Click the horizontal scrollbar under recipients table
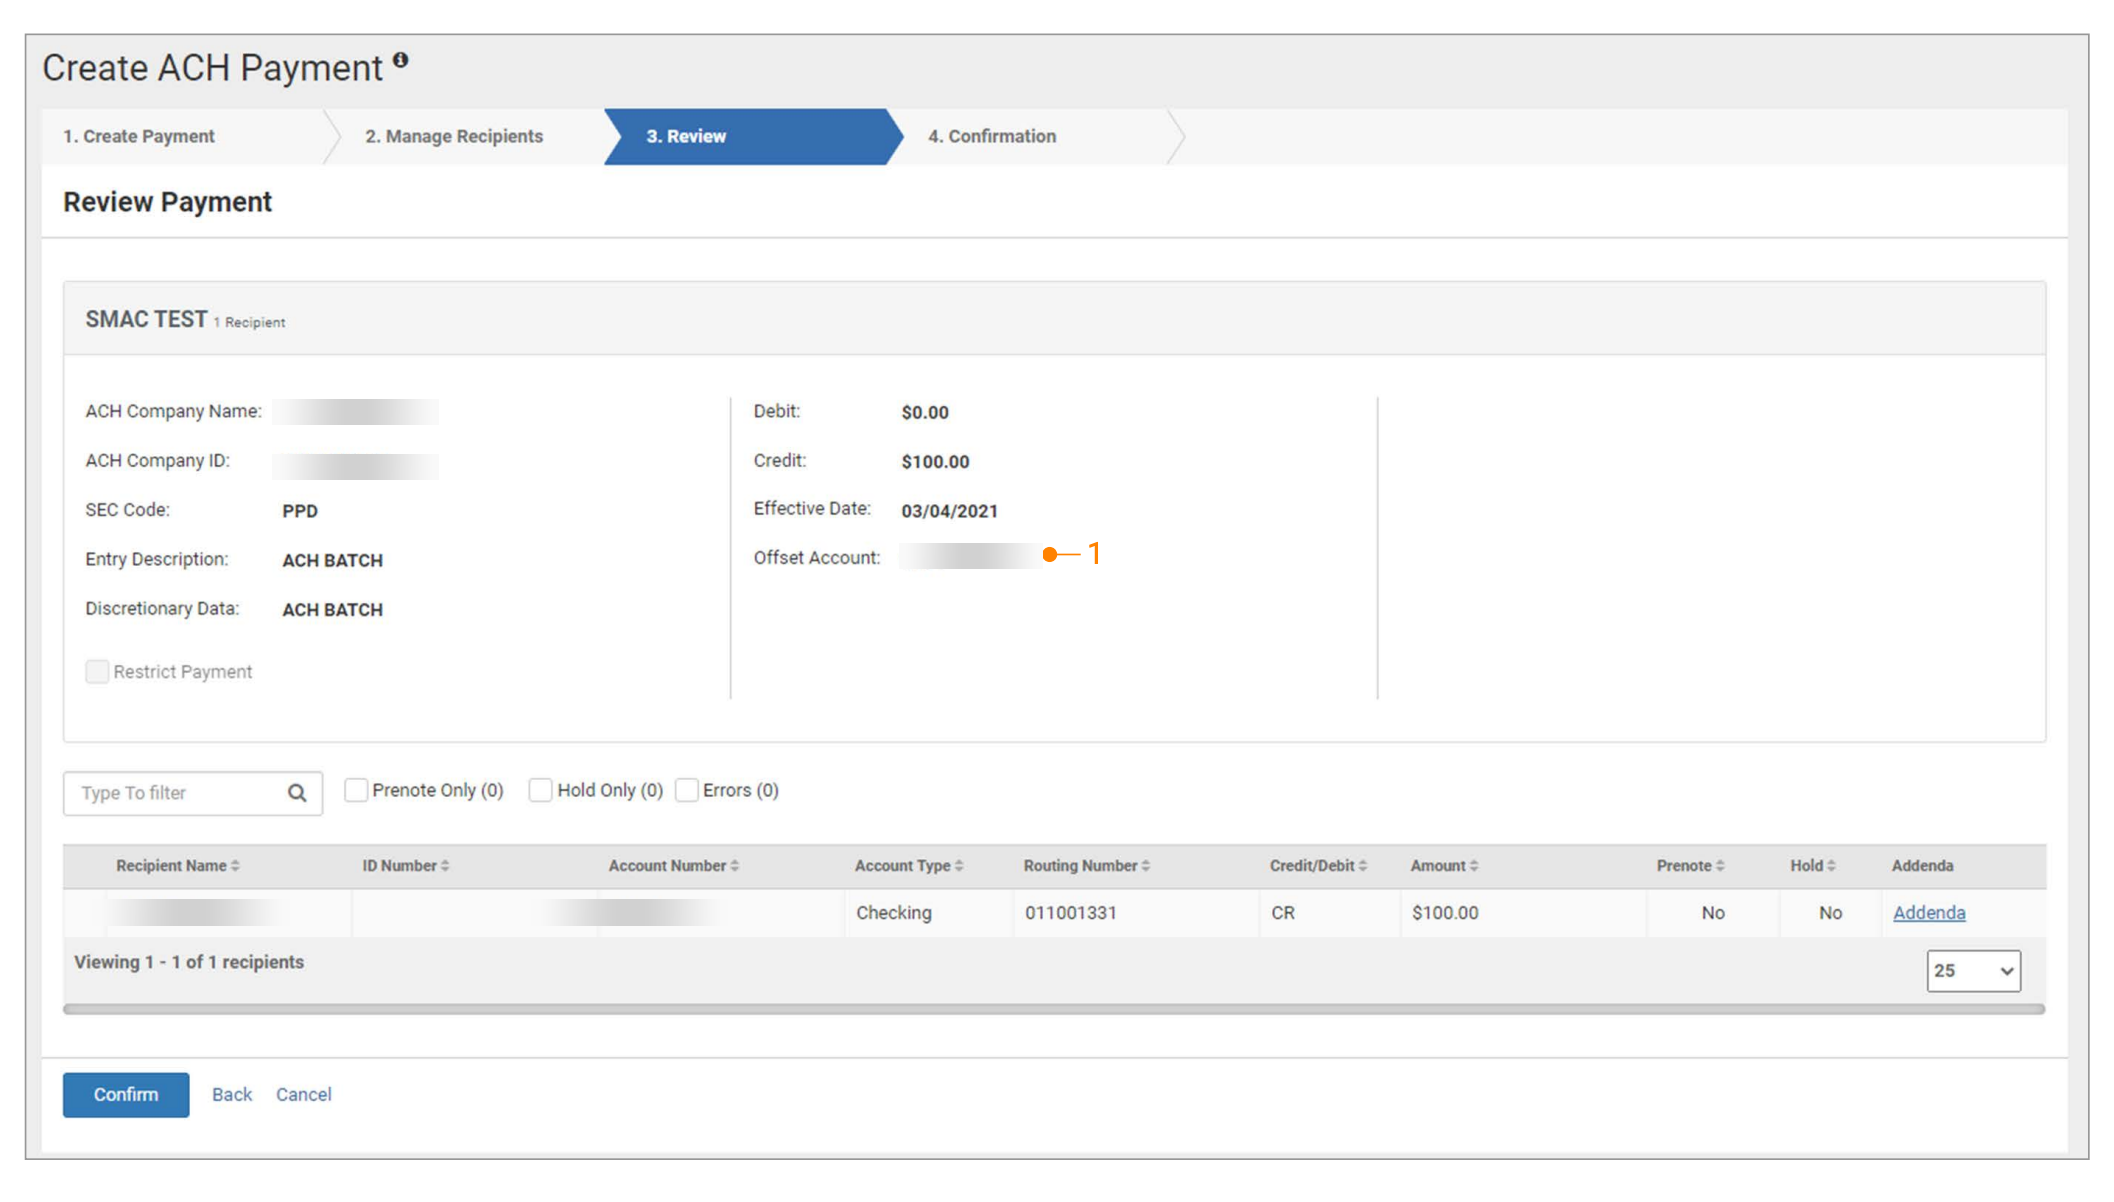Image resolution: width=2114 pixels, height=1202 pixels. tap(1053, 1009)
